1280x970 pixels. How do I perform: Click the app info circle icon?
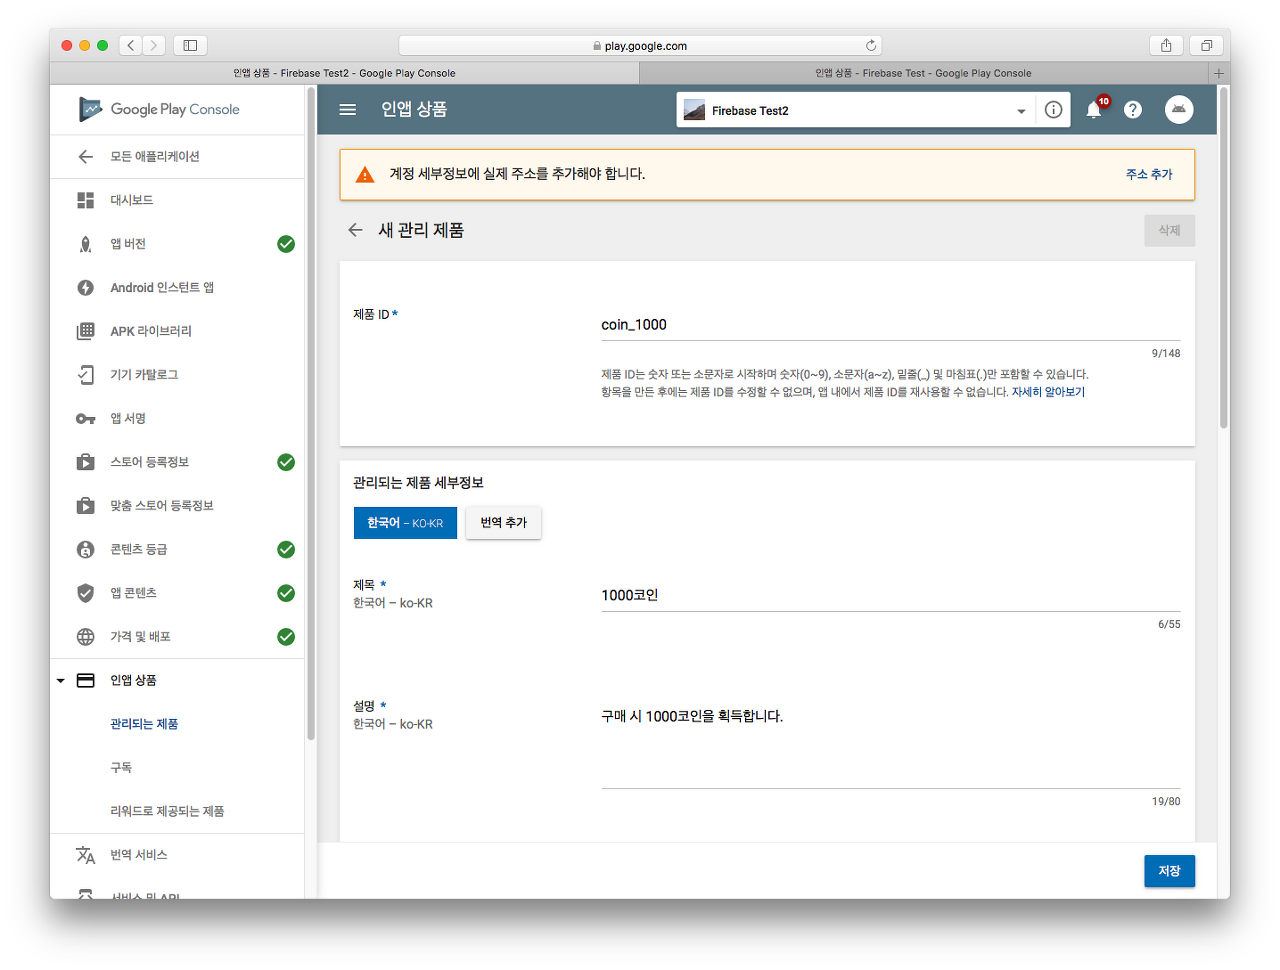pos(1053,110)
